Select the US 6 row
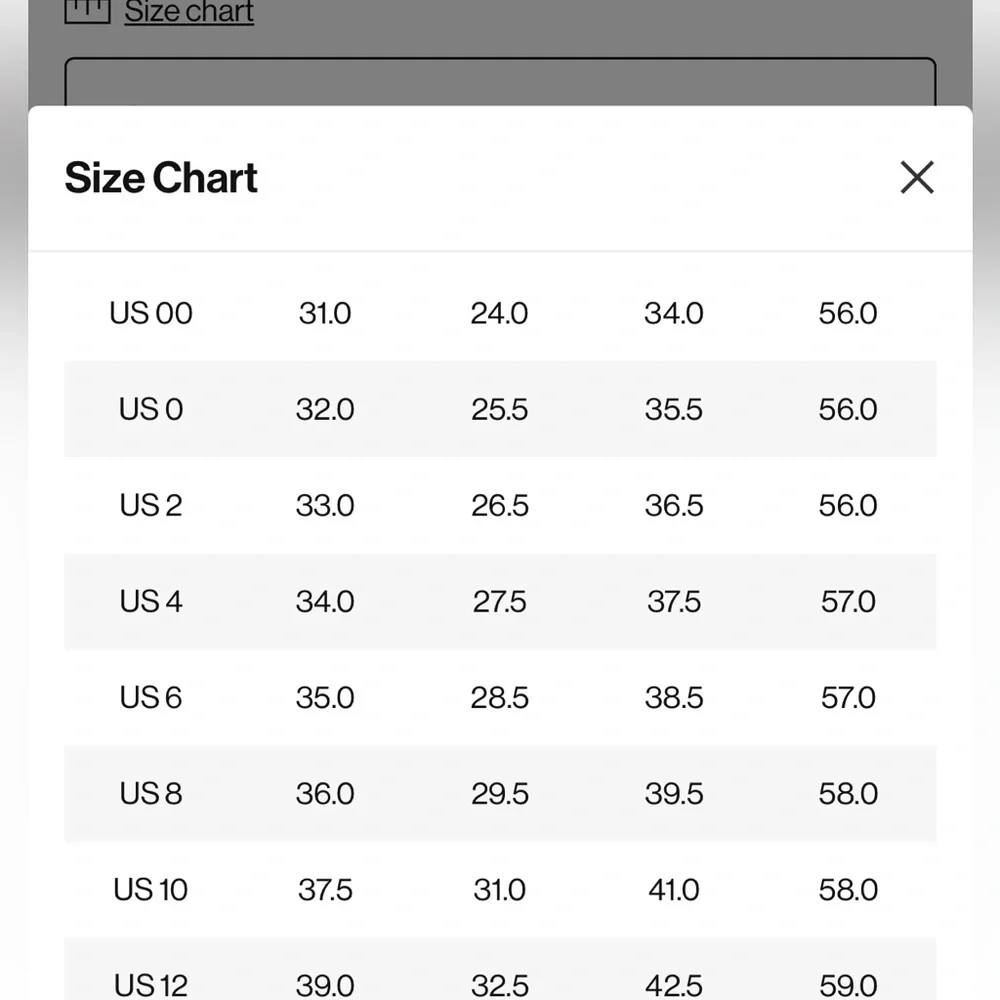This screenshot has height=1000, width=1000. pyautogui.click(x=151, y=697)
